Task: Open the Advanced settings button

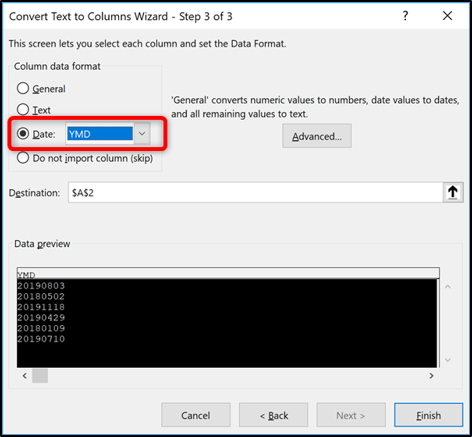Action: point(317,136)
